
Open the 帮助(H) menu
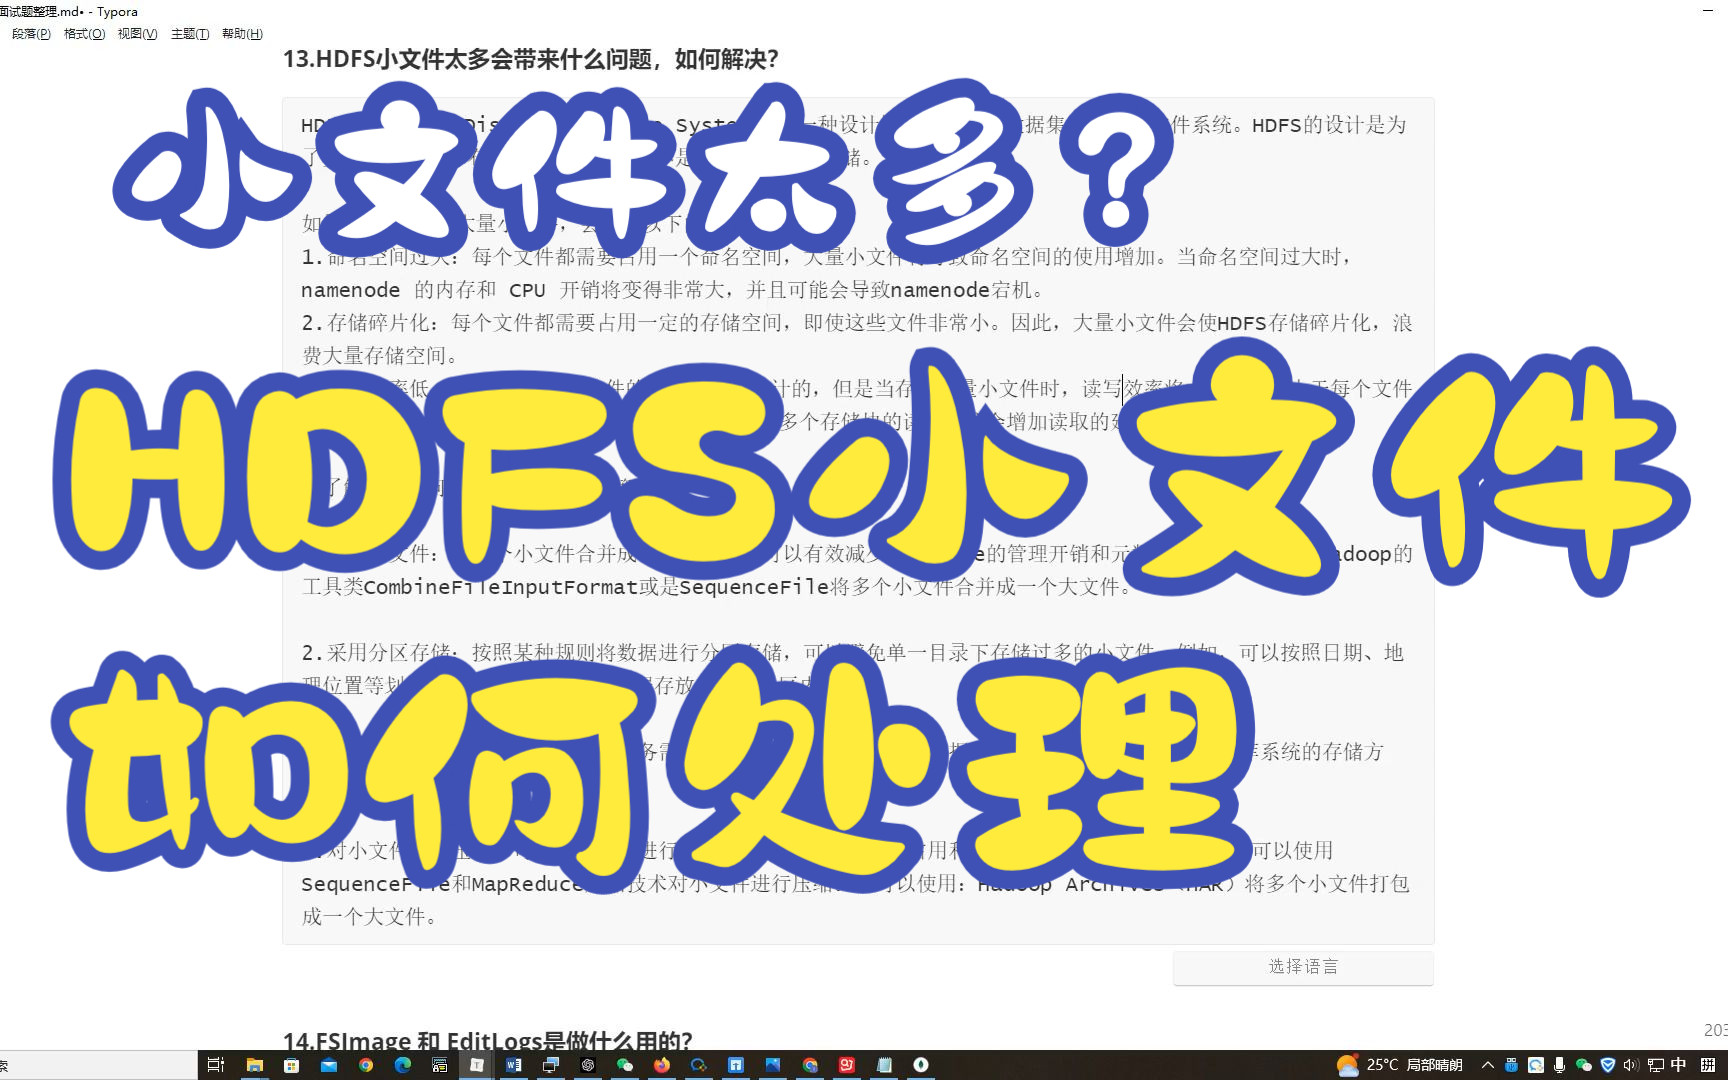(x=242, y=34)
